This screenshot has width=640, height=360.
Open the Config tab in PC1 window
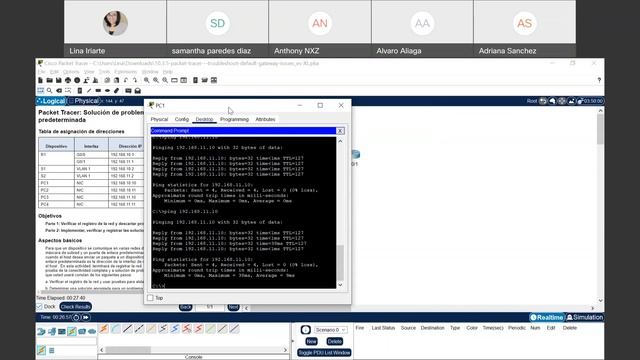(x=182, y=119)
